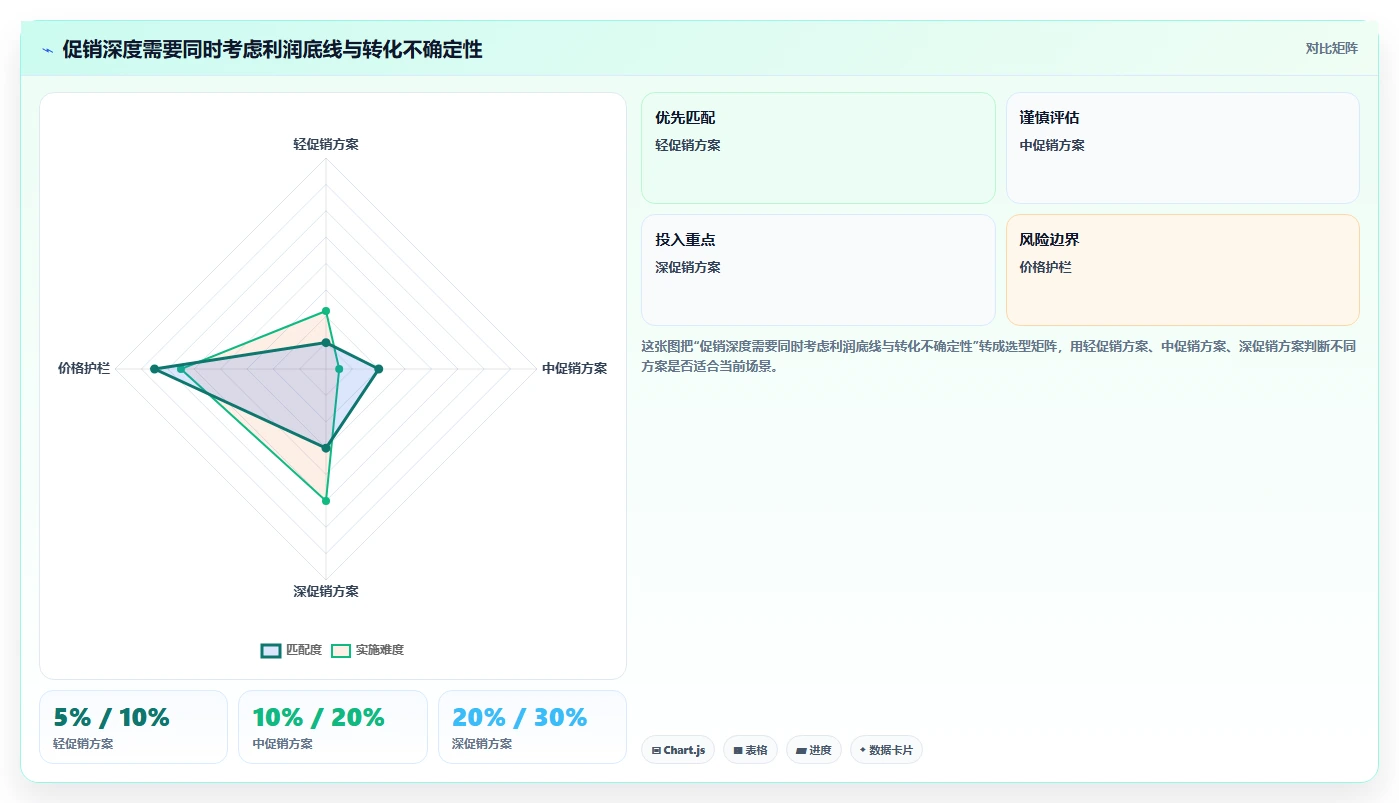The height and width of the screenshot is (803, 1399).
Task: Click the 10% / 20% stat card
Action: click(x=333, y=727)
